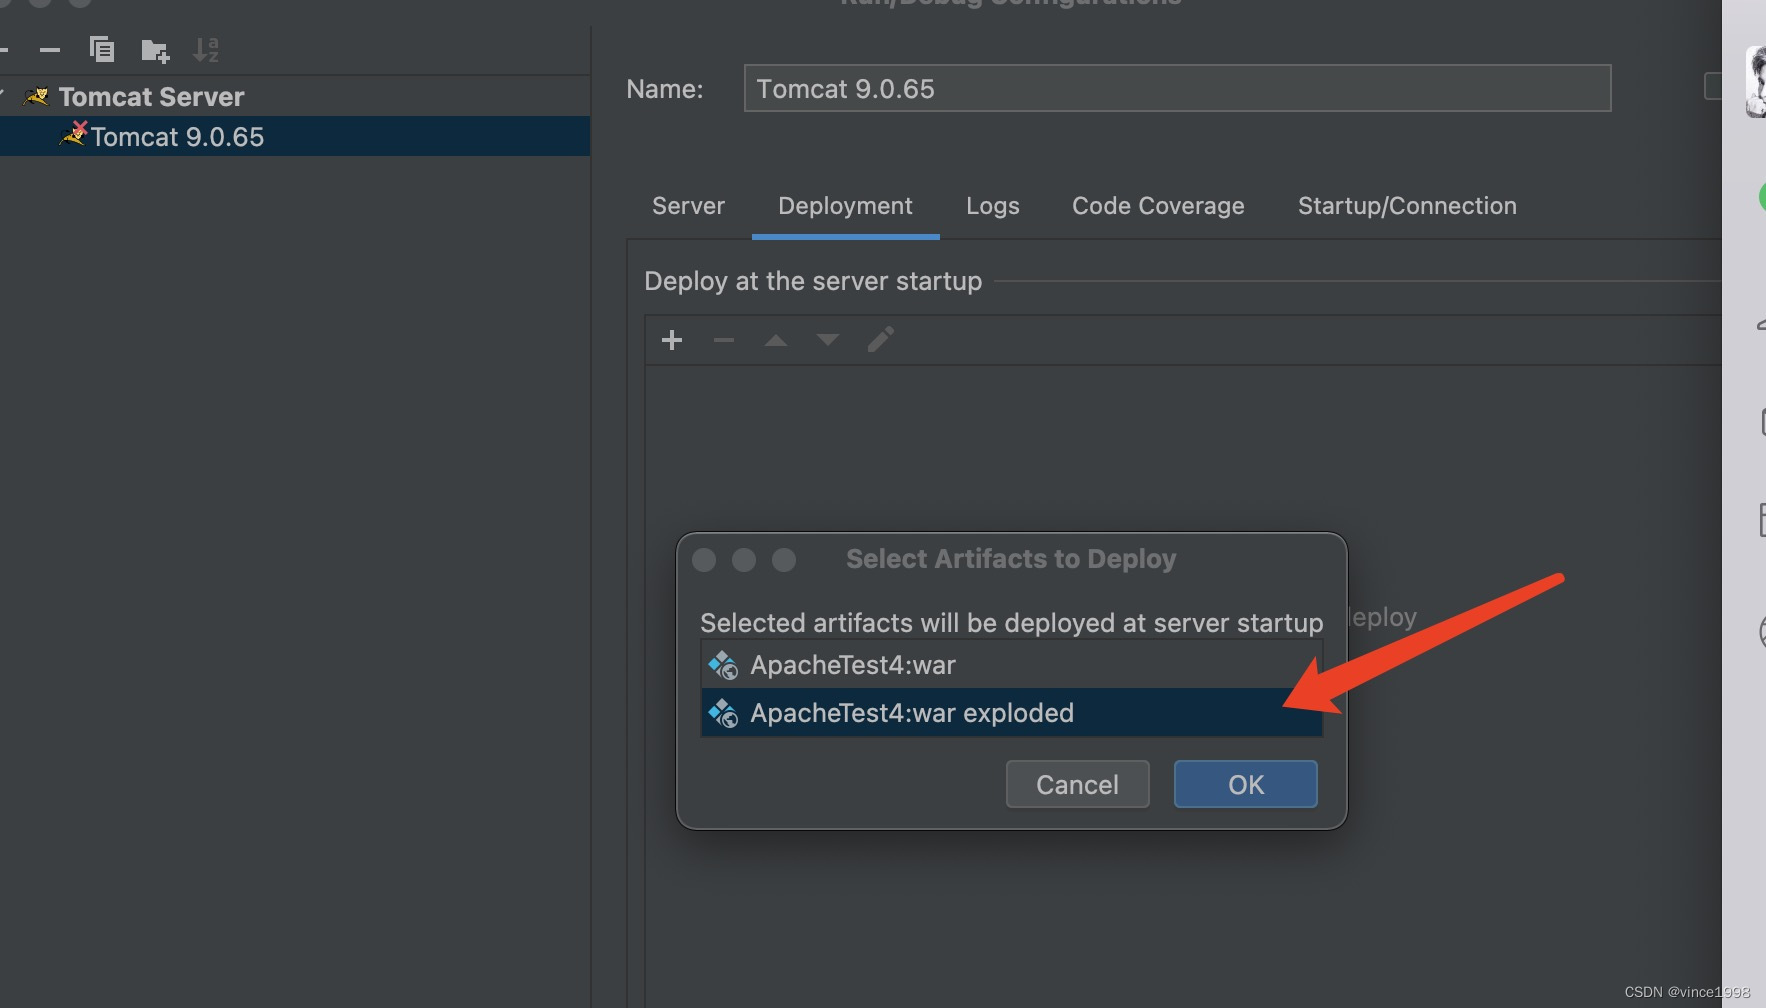The image size is (1766, 1008).
Task: Move artifact up with the up arrow
Action: coord(776,340)
